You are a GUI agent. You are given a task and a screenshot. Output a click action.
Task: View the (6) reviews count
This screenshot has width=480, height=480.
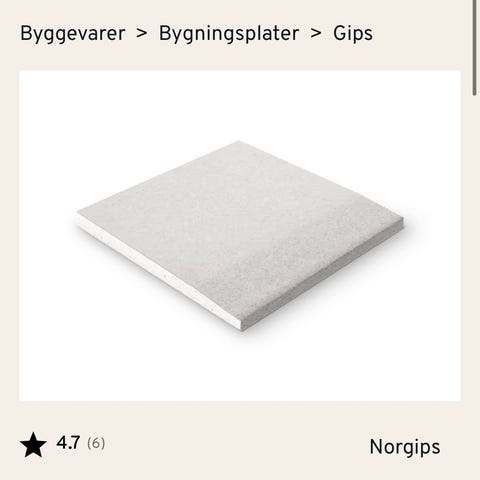coord(96,444)
